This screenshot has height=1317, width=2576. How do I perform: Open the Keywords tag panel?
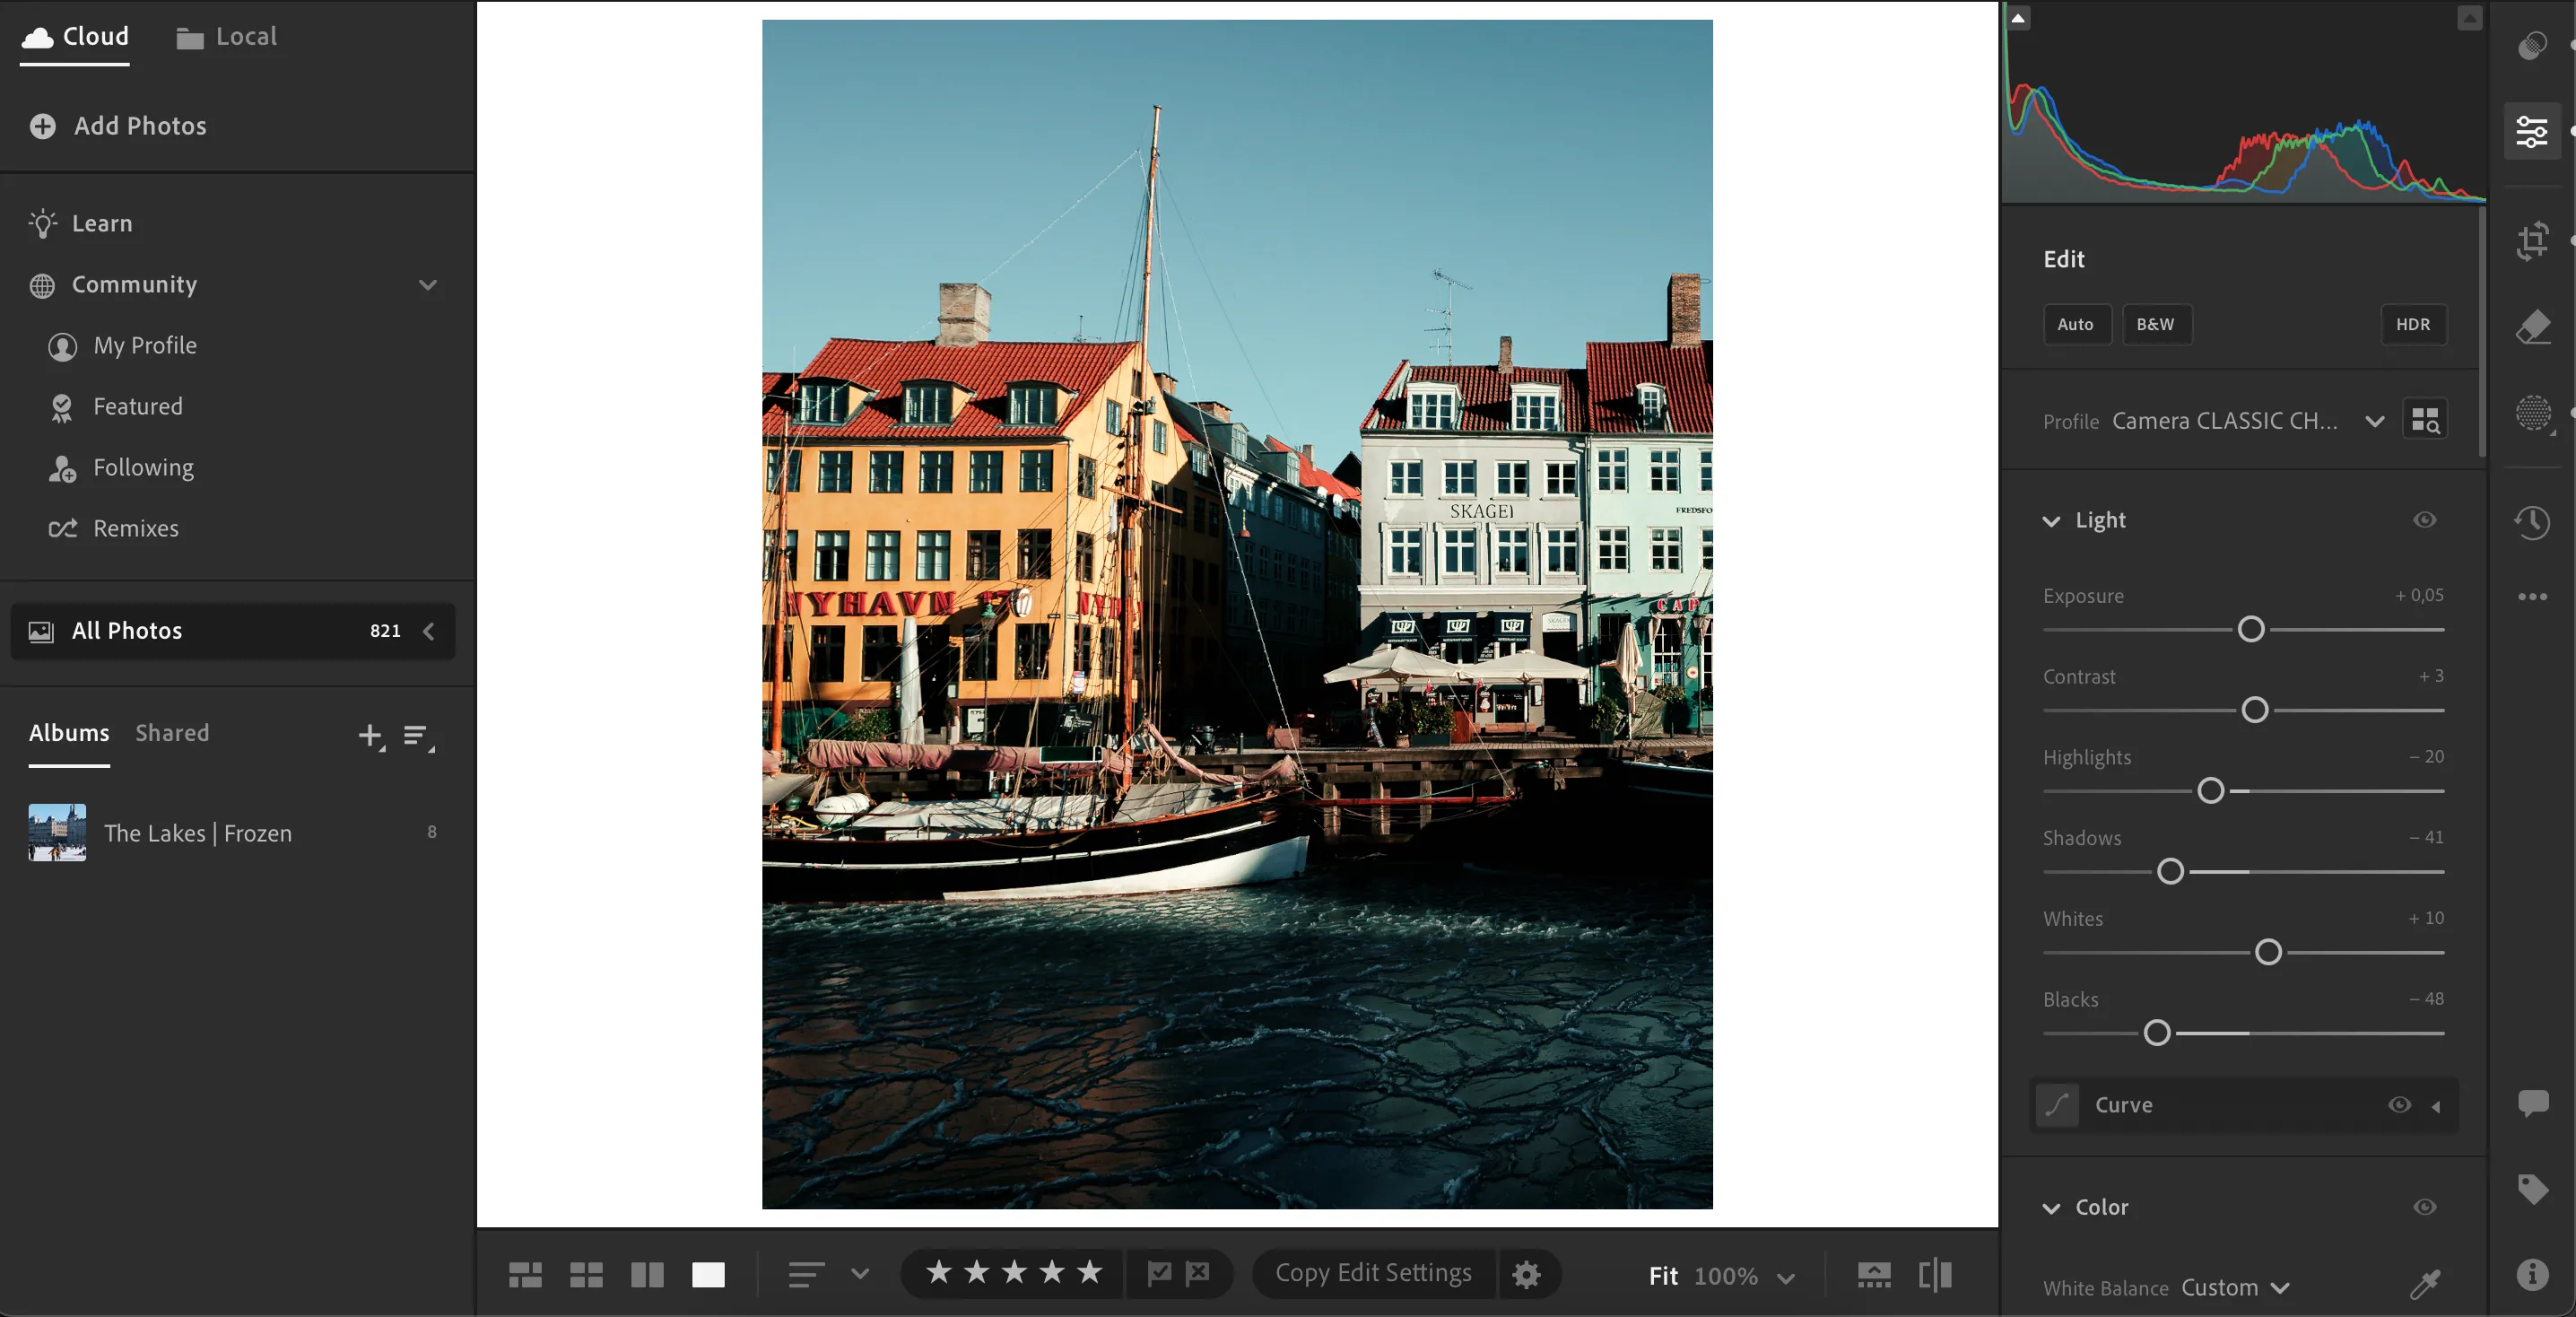[x=2533, y=1188]
